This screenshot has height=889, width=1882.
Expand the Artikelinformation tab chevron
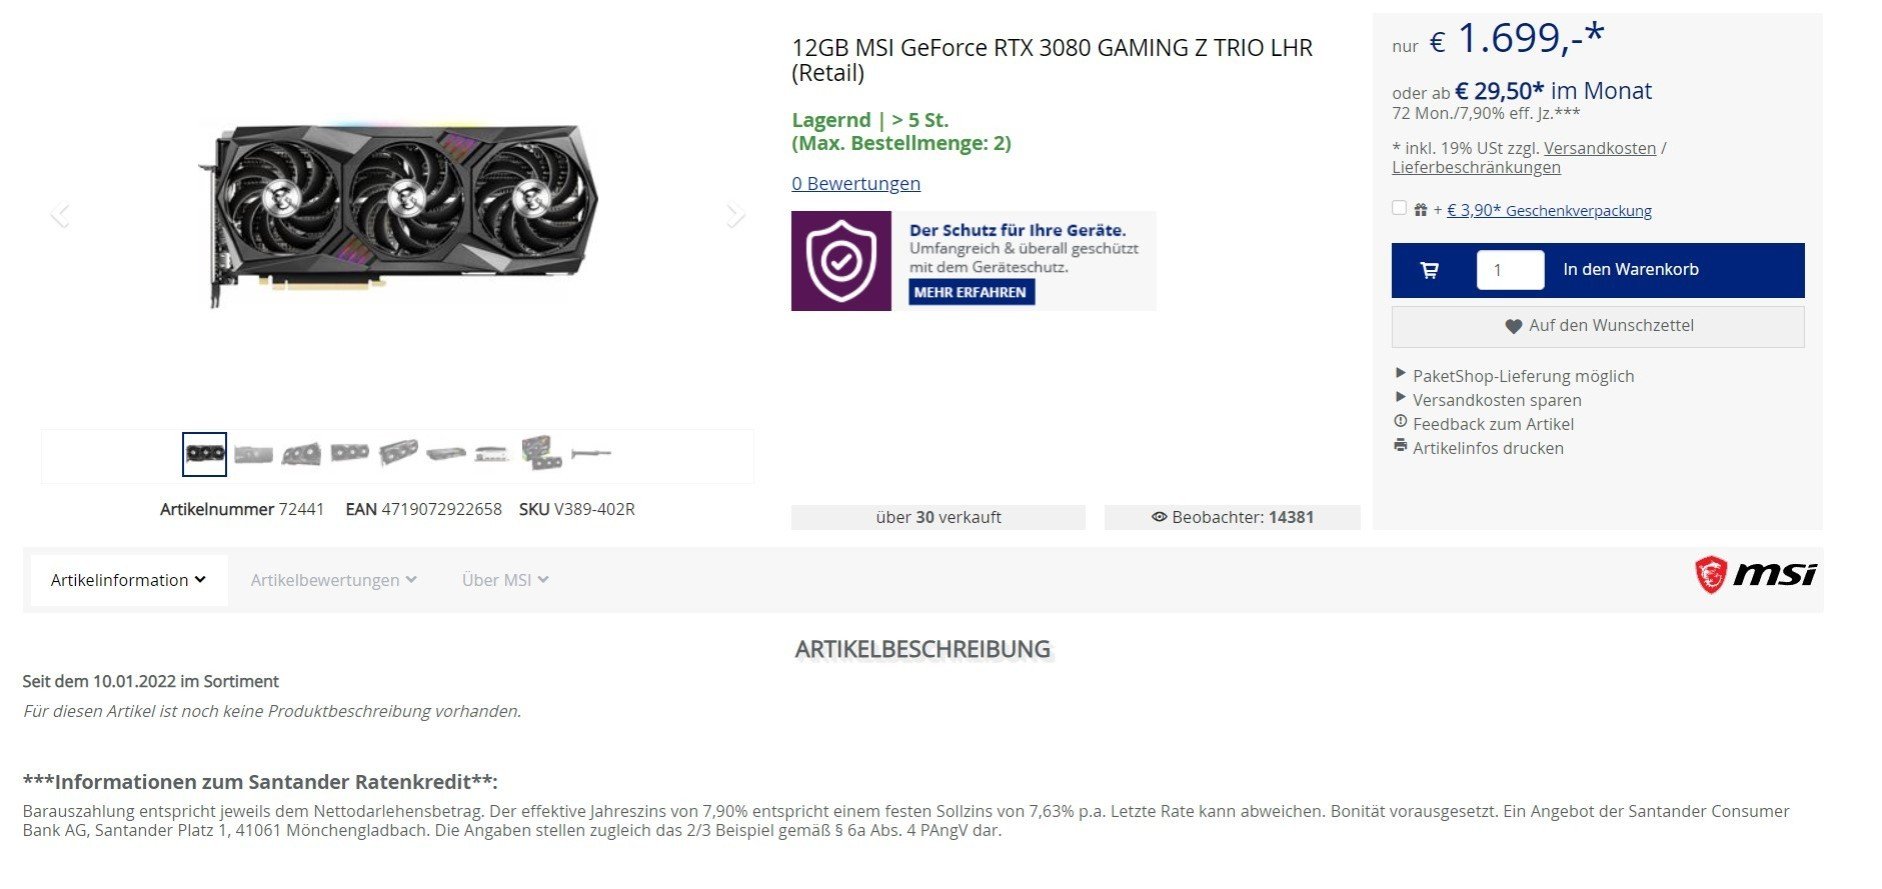(x=200, y=579)
